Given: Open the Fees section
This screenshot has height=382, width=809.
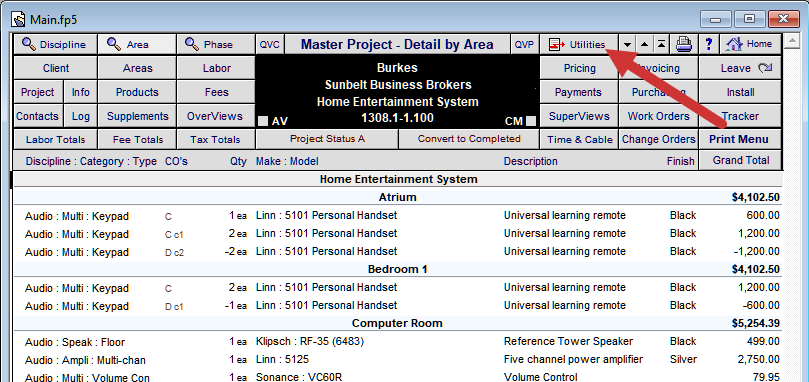Looking at the screenshot, I should 216,92.
